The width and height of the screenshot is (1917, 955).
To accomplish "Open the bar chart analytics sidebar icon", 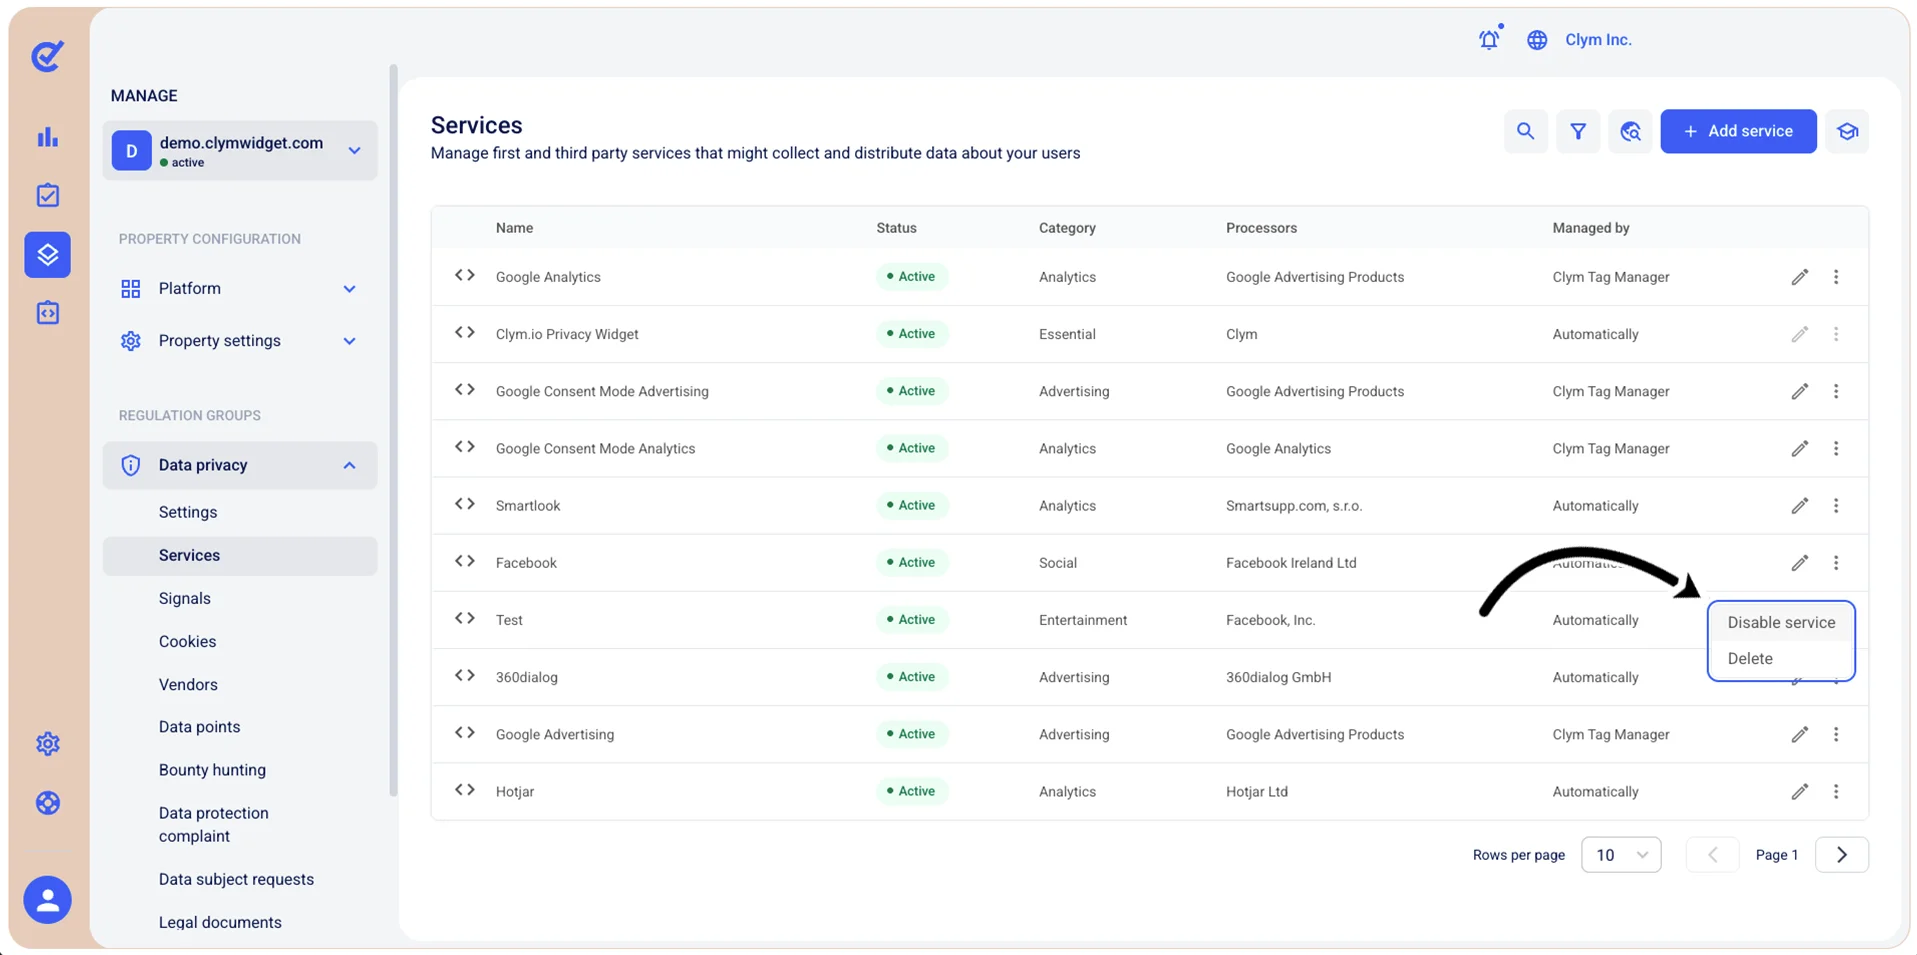I will 47,137.
